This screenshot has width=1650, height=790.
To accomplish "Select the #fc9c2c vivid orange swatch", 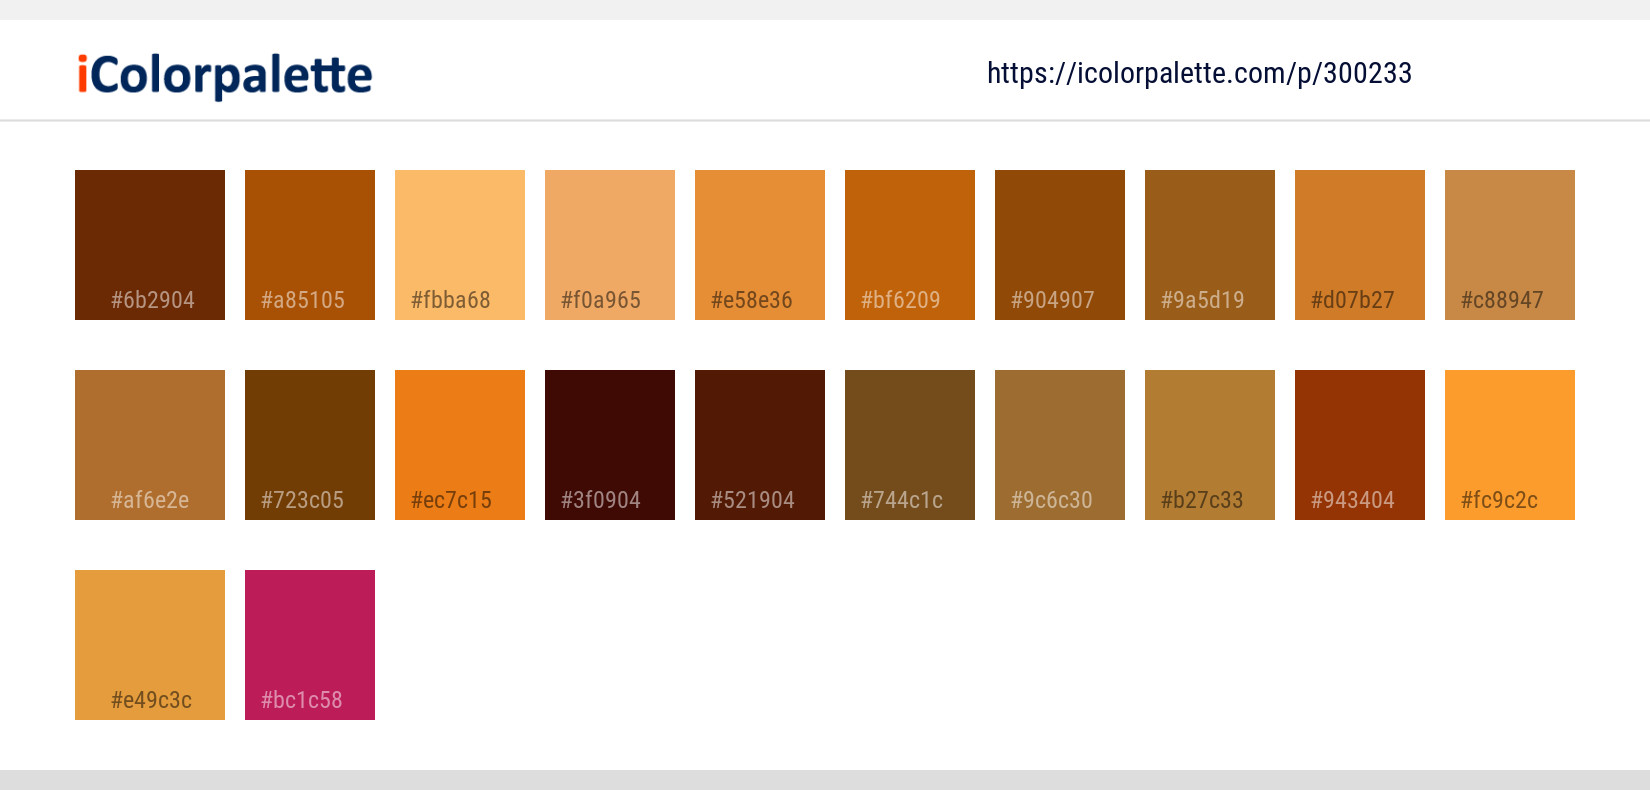I will click(x=1510, y=445).
